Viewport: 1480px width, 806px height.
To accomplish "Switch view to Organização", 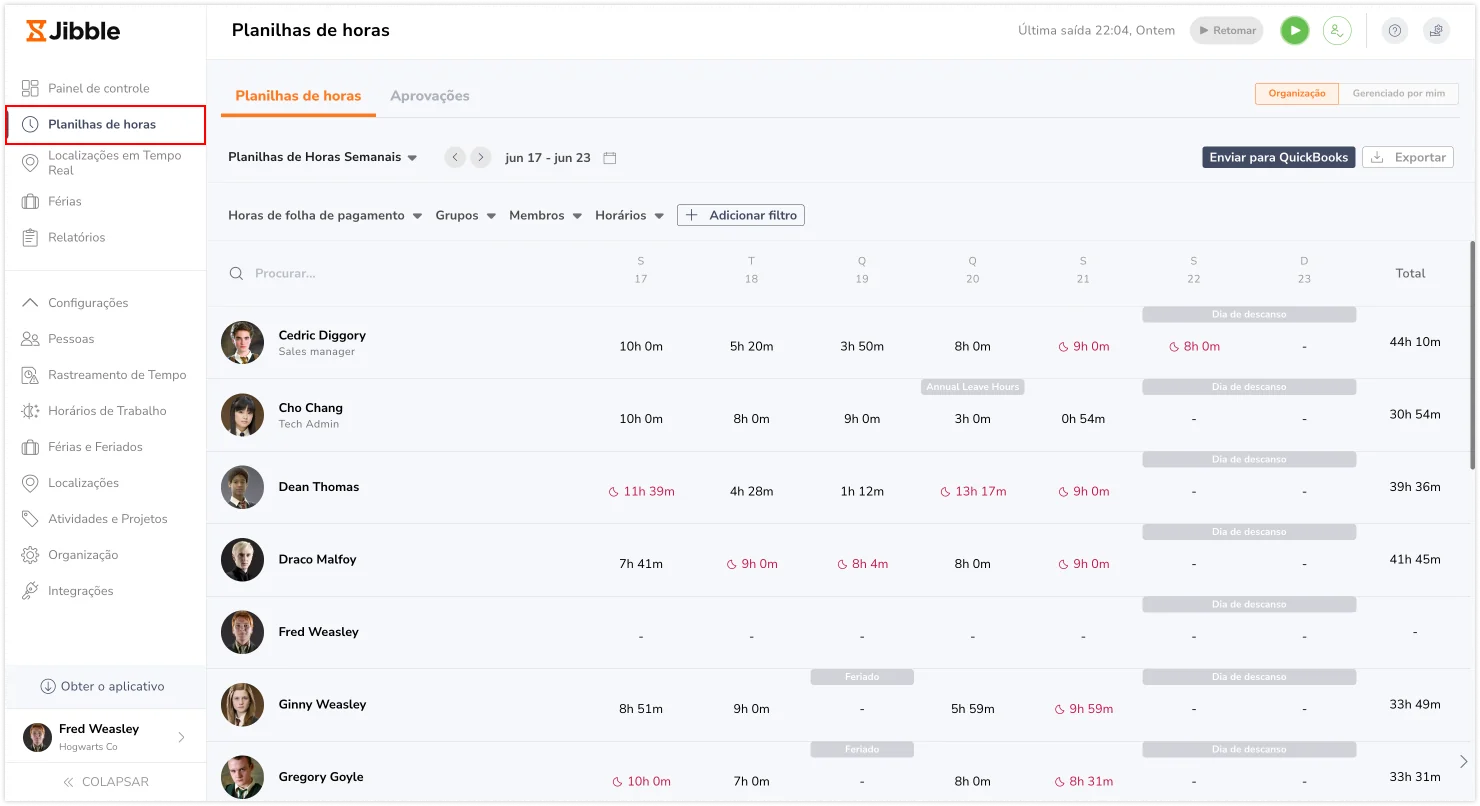I will 1296,93.
